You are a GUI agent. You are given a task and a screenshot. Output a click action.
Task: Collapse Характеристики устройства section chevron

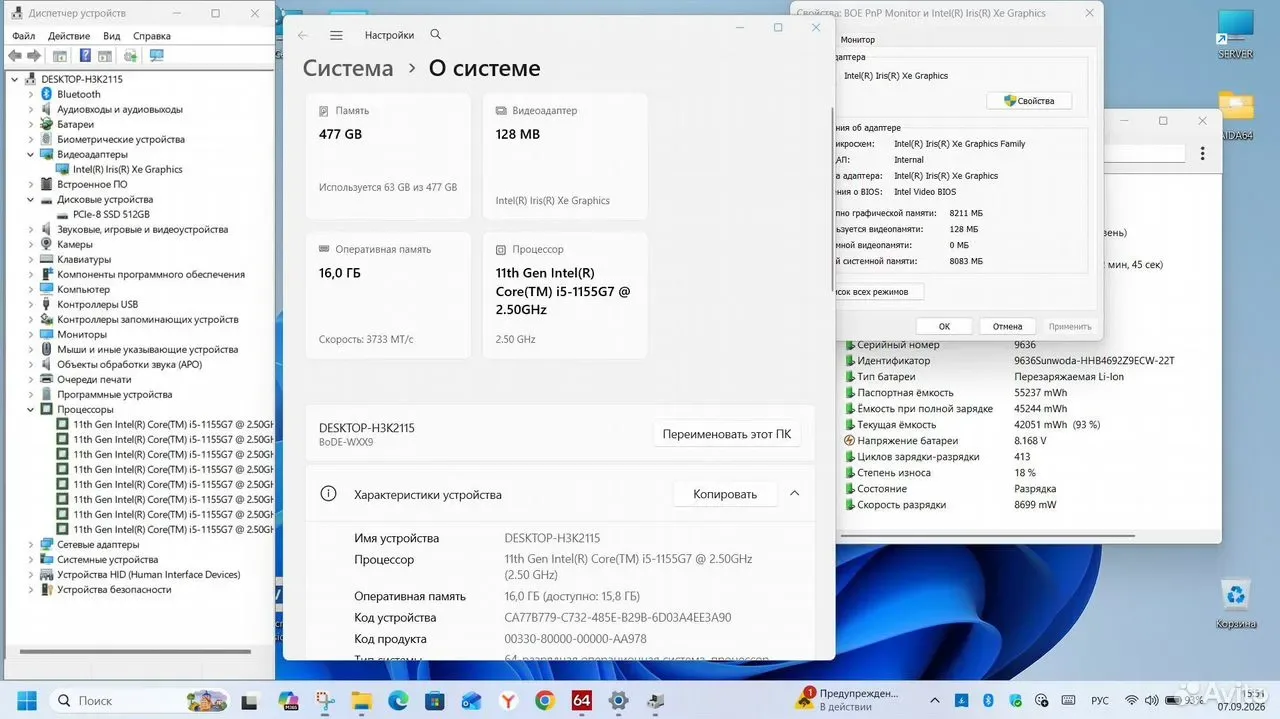coord(794,493)
